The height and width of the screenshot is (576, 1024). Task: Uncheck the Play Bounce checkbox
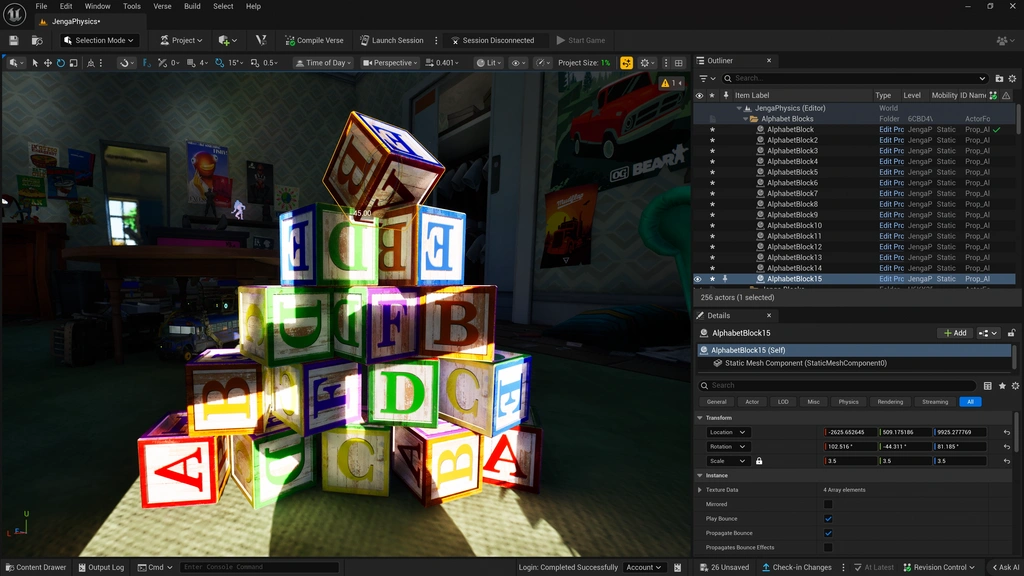coord(828,519)
